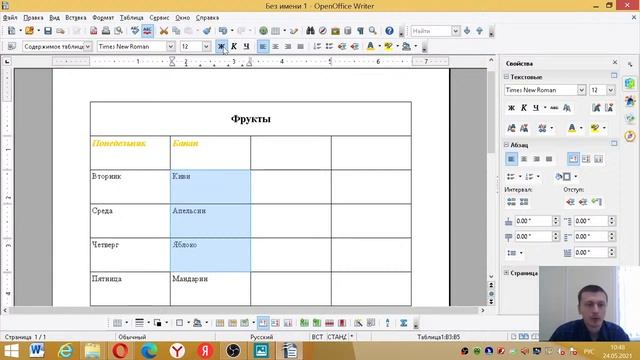The width and height of the screenshot is (640, 360).
Task: Select Justified alignment in formatting toolbar
Action: tap(300, 47)
